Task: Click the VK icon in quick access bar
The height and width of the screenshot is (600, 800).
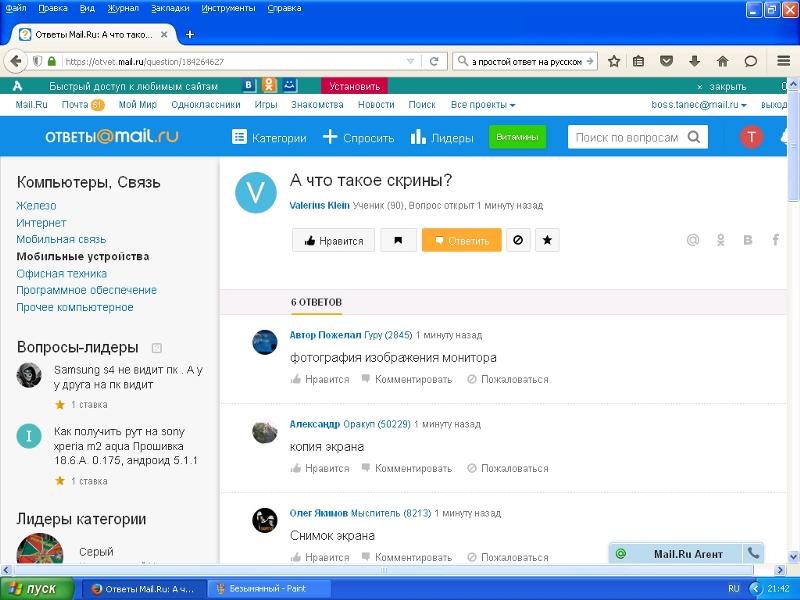Action: pos(248,85)
